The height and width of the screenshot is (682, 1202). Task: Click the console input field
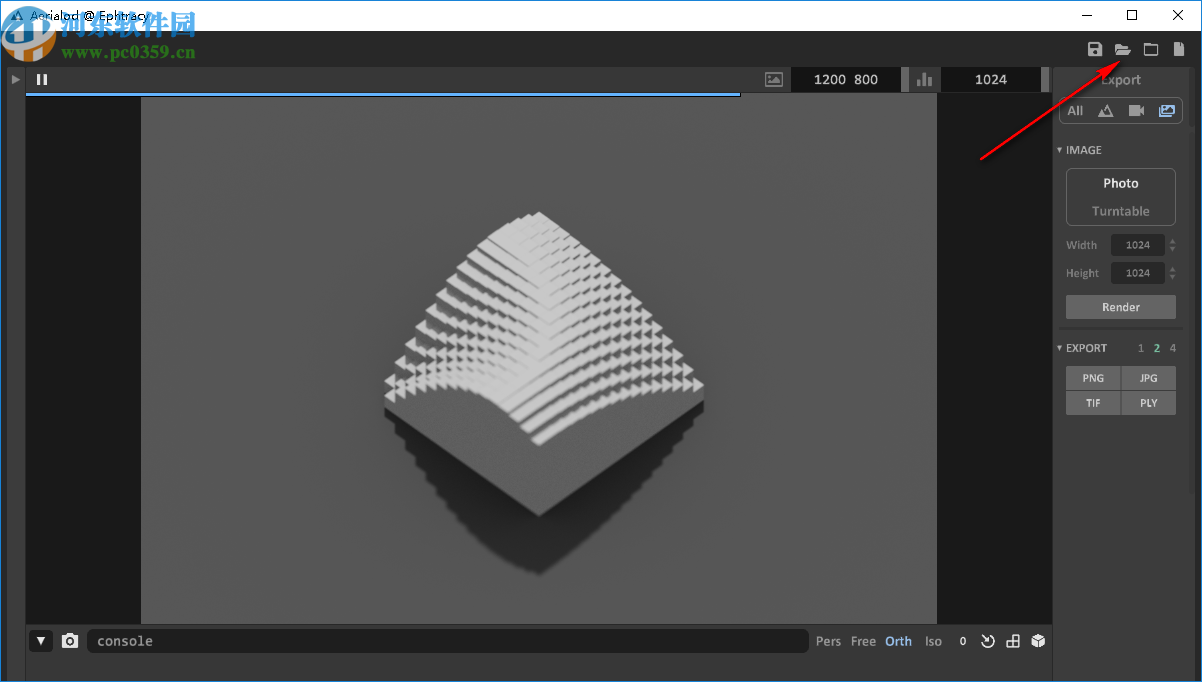(x=447, y=641)
